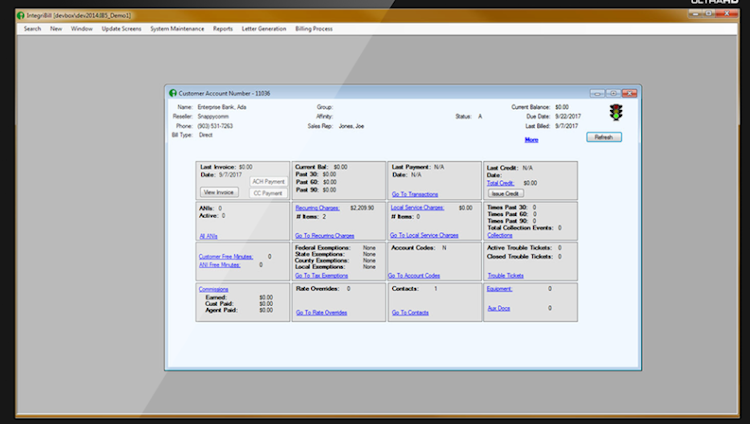This screenshot has height=424, width=750.
Task: Open the Equipment link
Action: point(499,289)
